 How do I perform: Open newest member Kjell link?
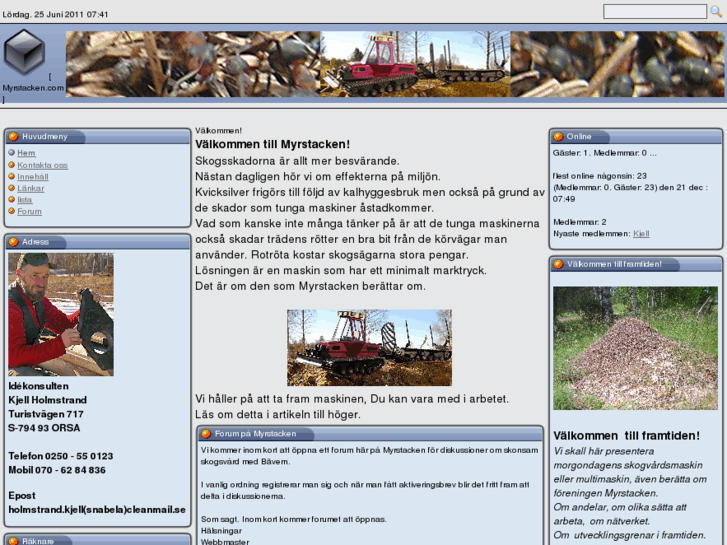[641, 234]
